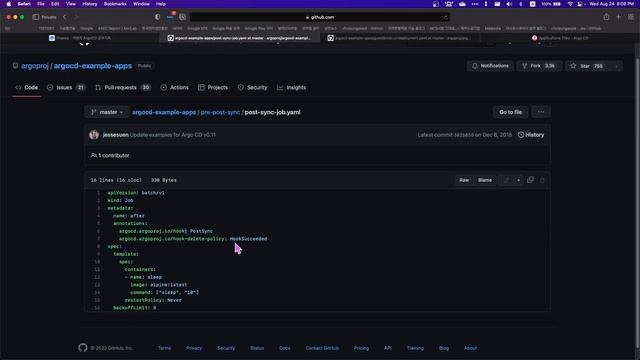This screenshot has height=360, width=640.
Task: Open the argoproj owner link
Action: pyautogui.click(x=35, y=66)
